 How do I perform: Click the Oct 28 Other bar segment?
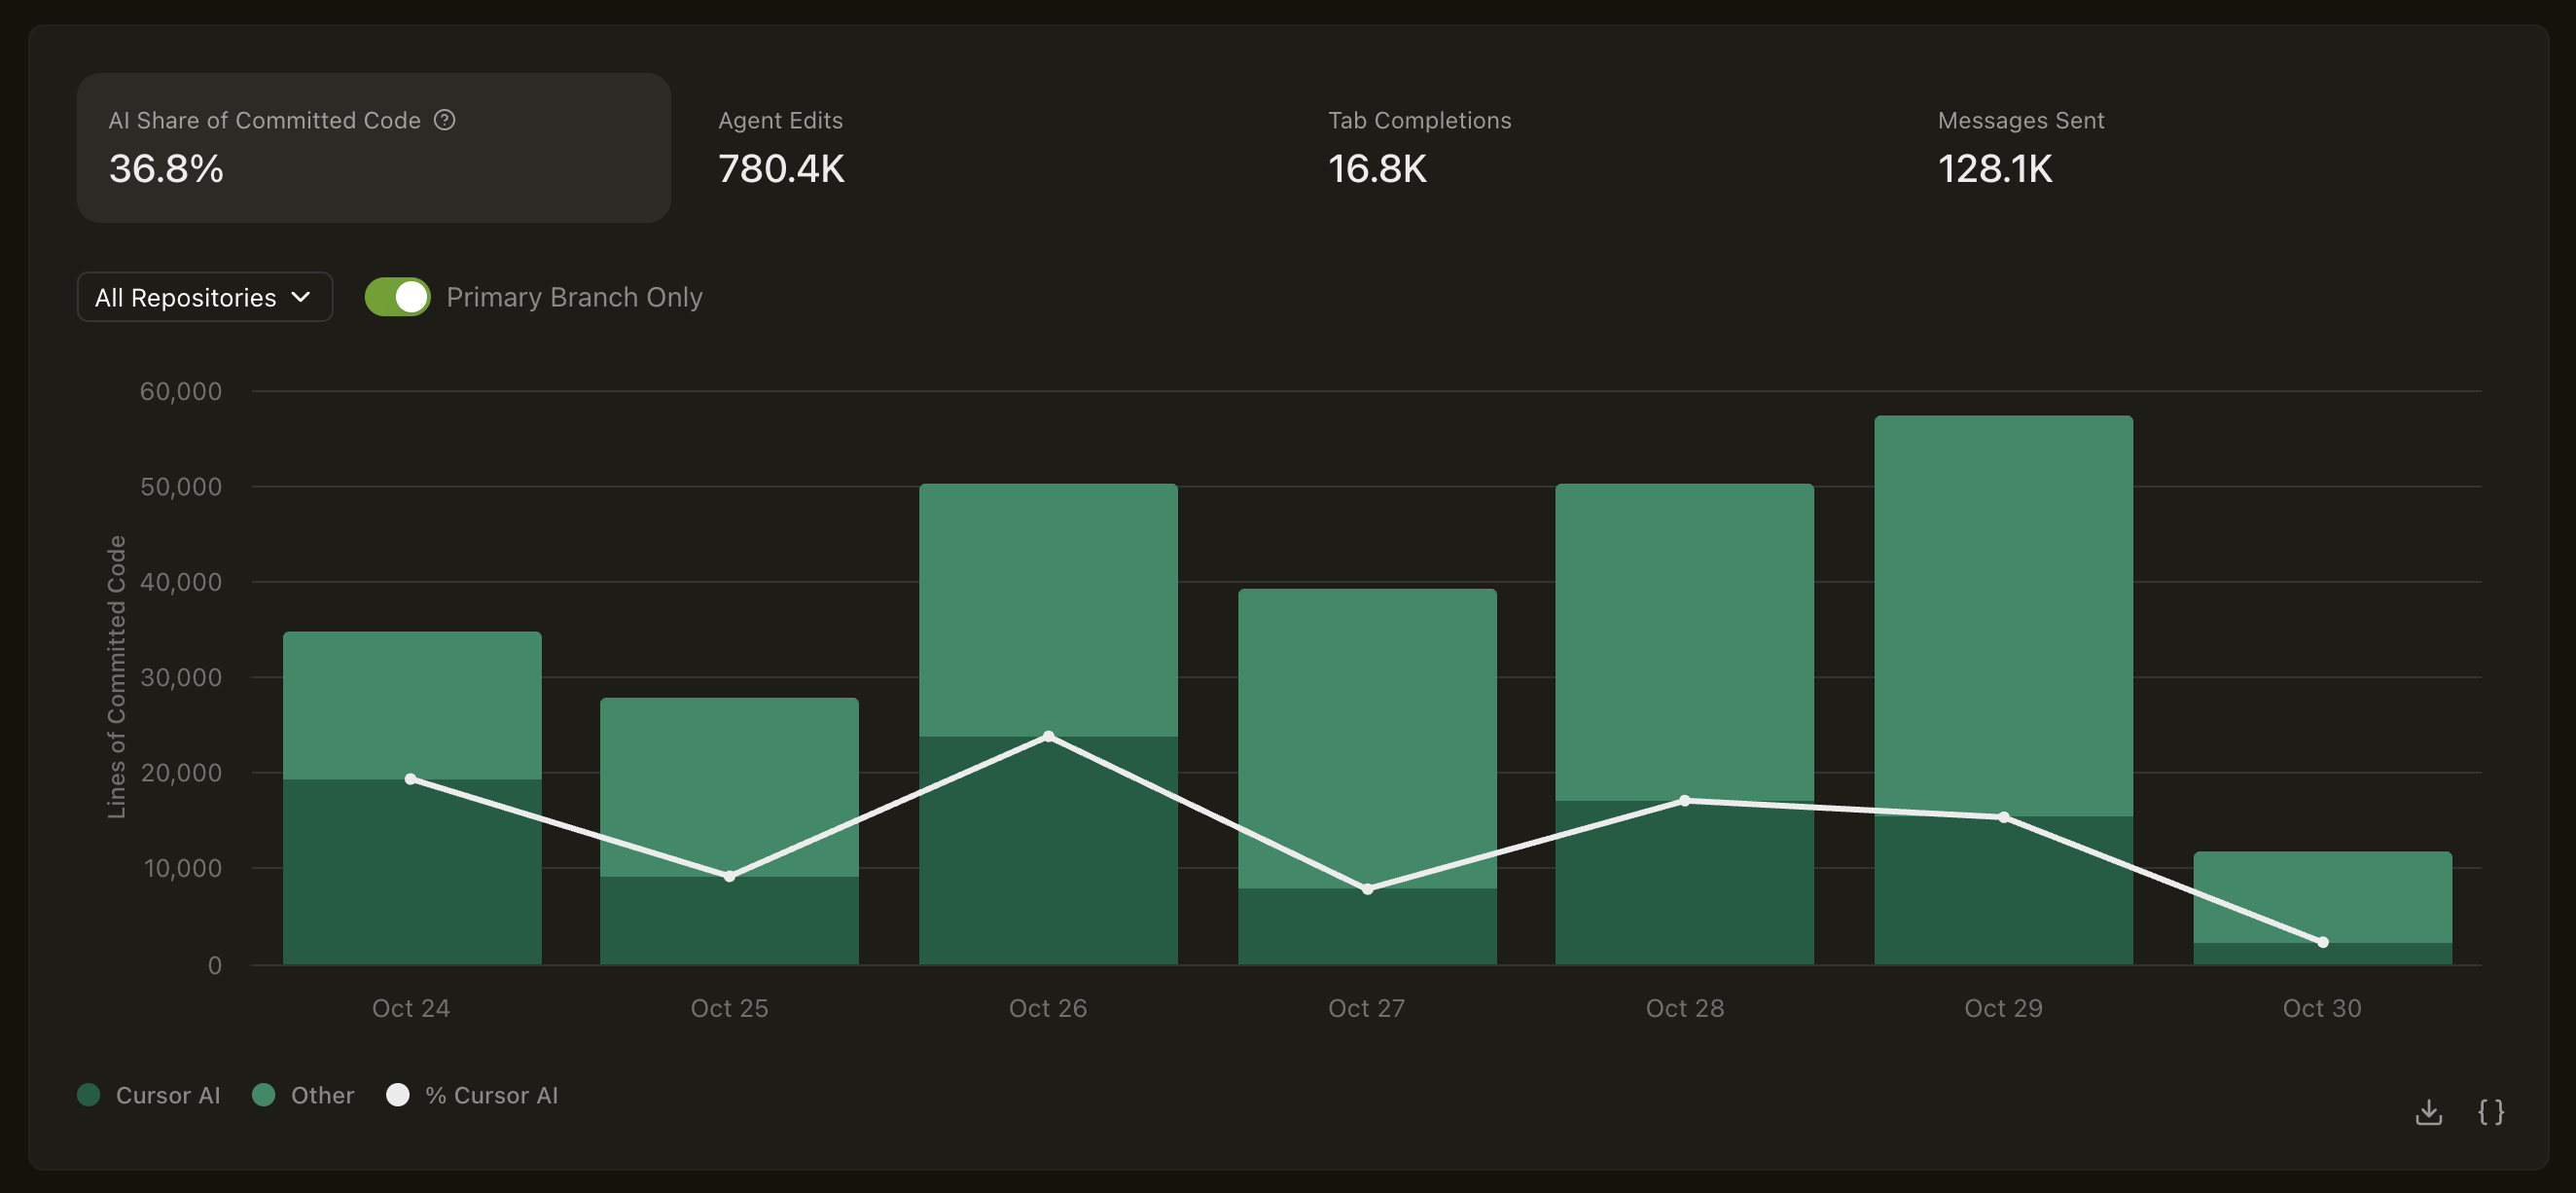coord(1684,642)
